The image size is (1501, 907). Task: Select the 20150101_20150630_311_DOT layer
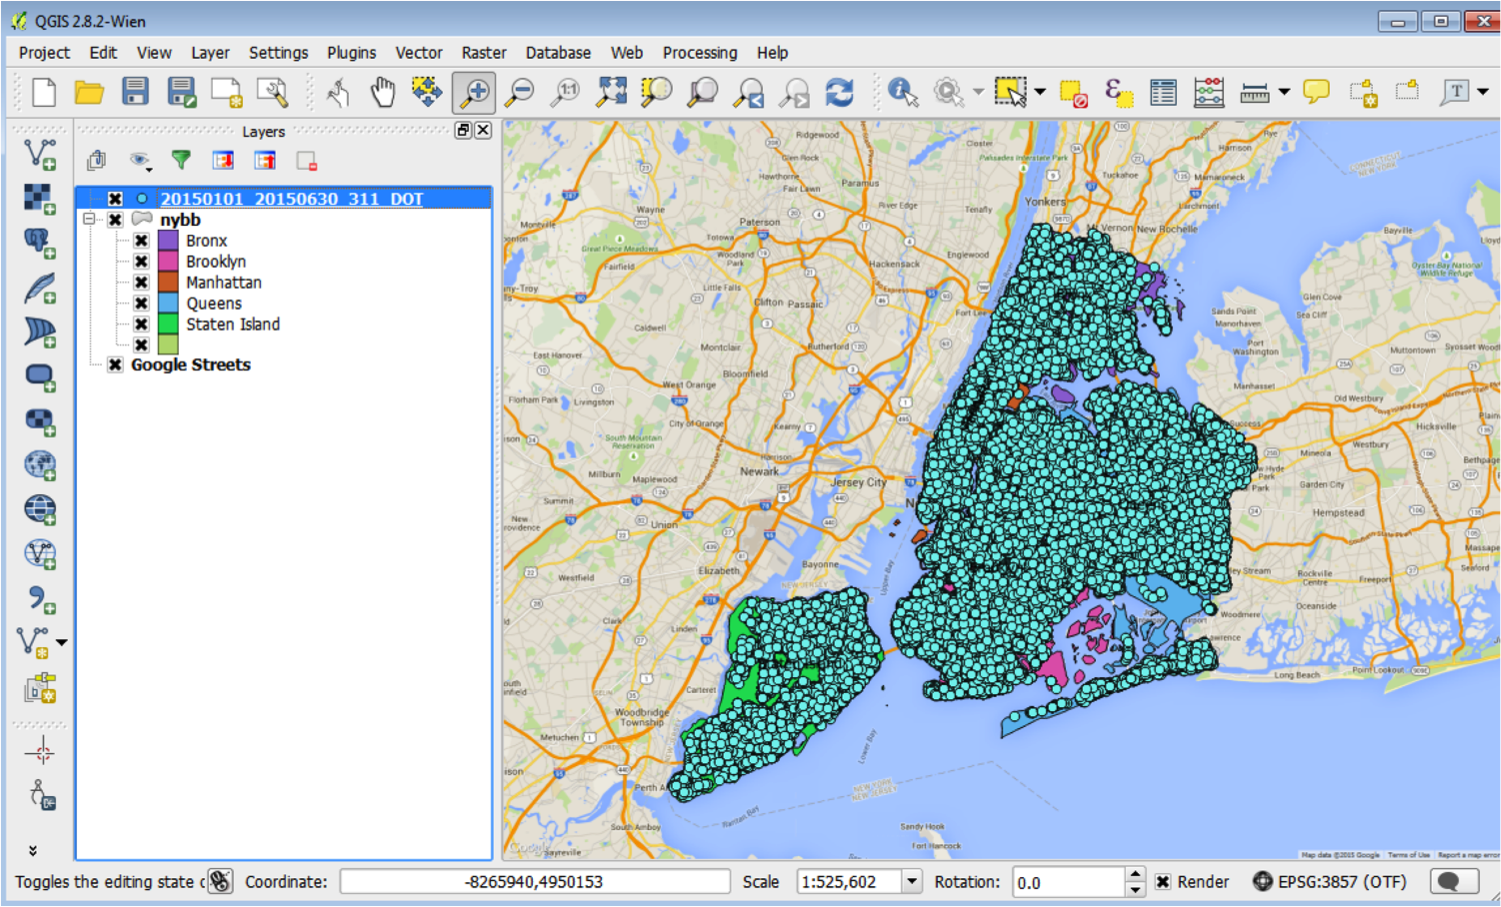pos(291,199)
